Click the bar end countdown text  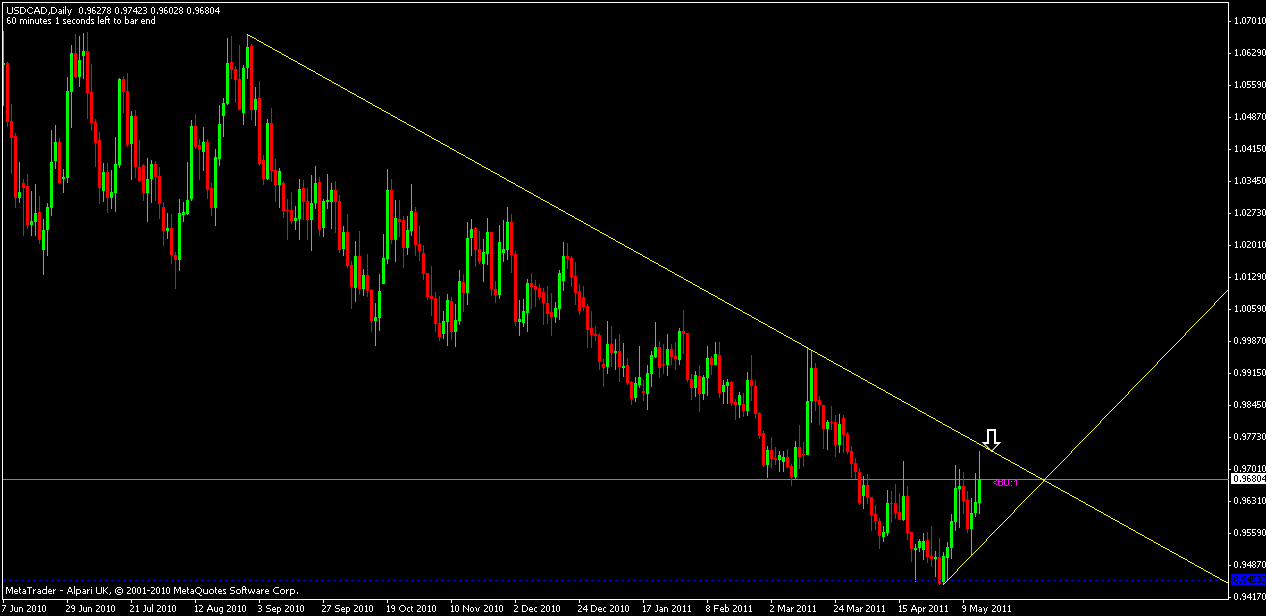tap(80, 20)
